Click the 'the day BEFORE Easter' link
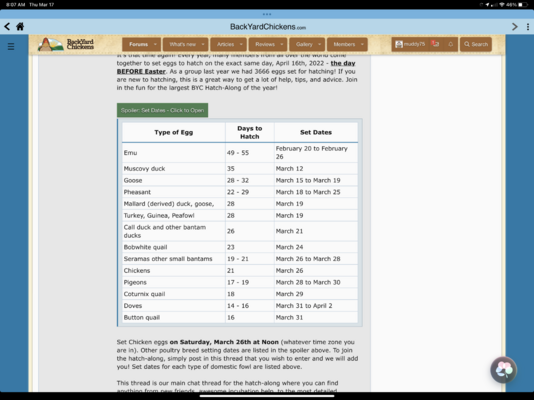Screen dimensions: 534x400 pos(236,67)
